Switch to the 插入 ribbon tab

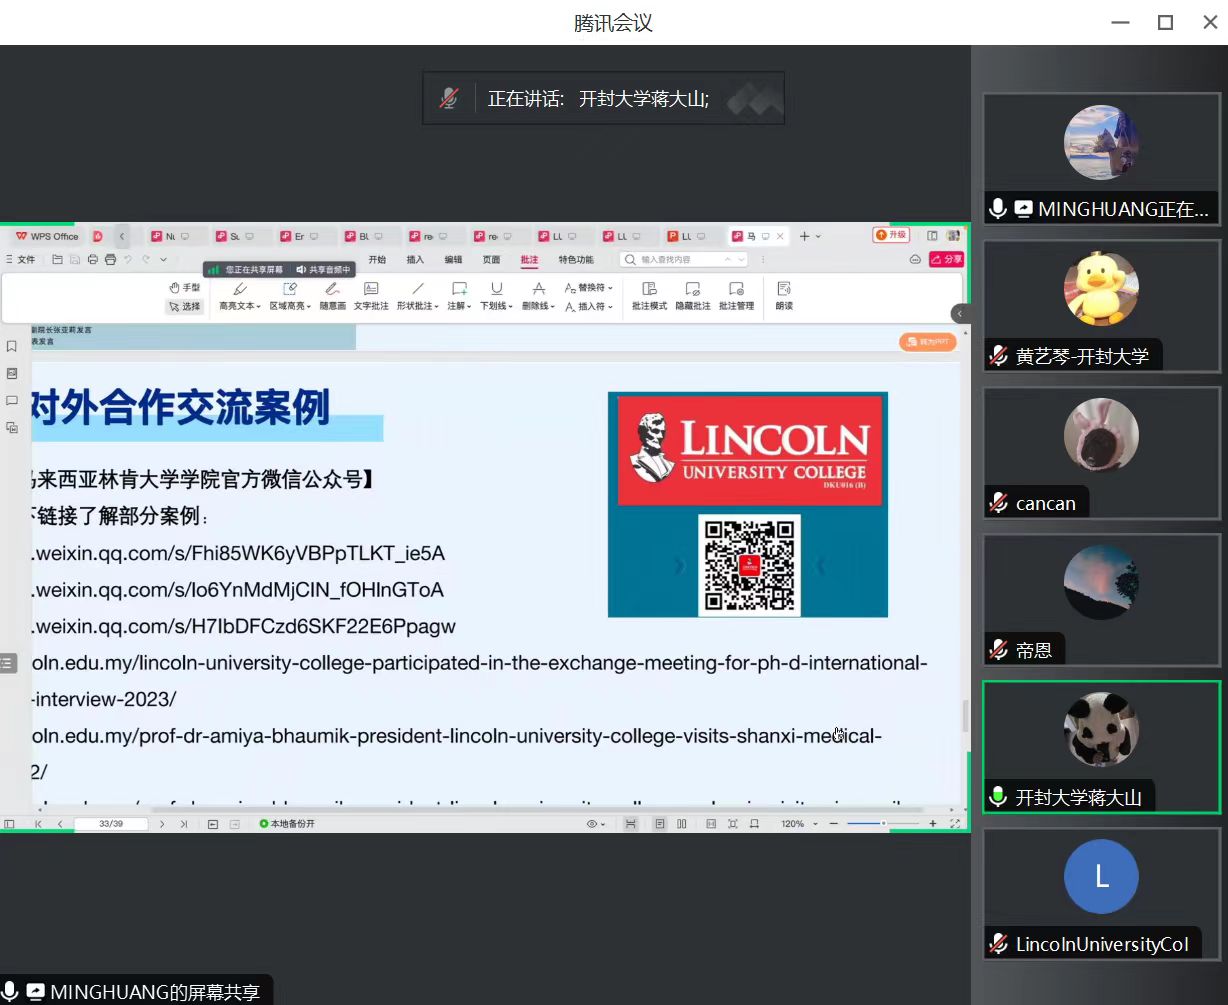coord(415,260)
